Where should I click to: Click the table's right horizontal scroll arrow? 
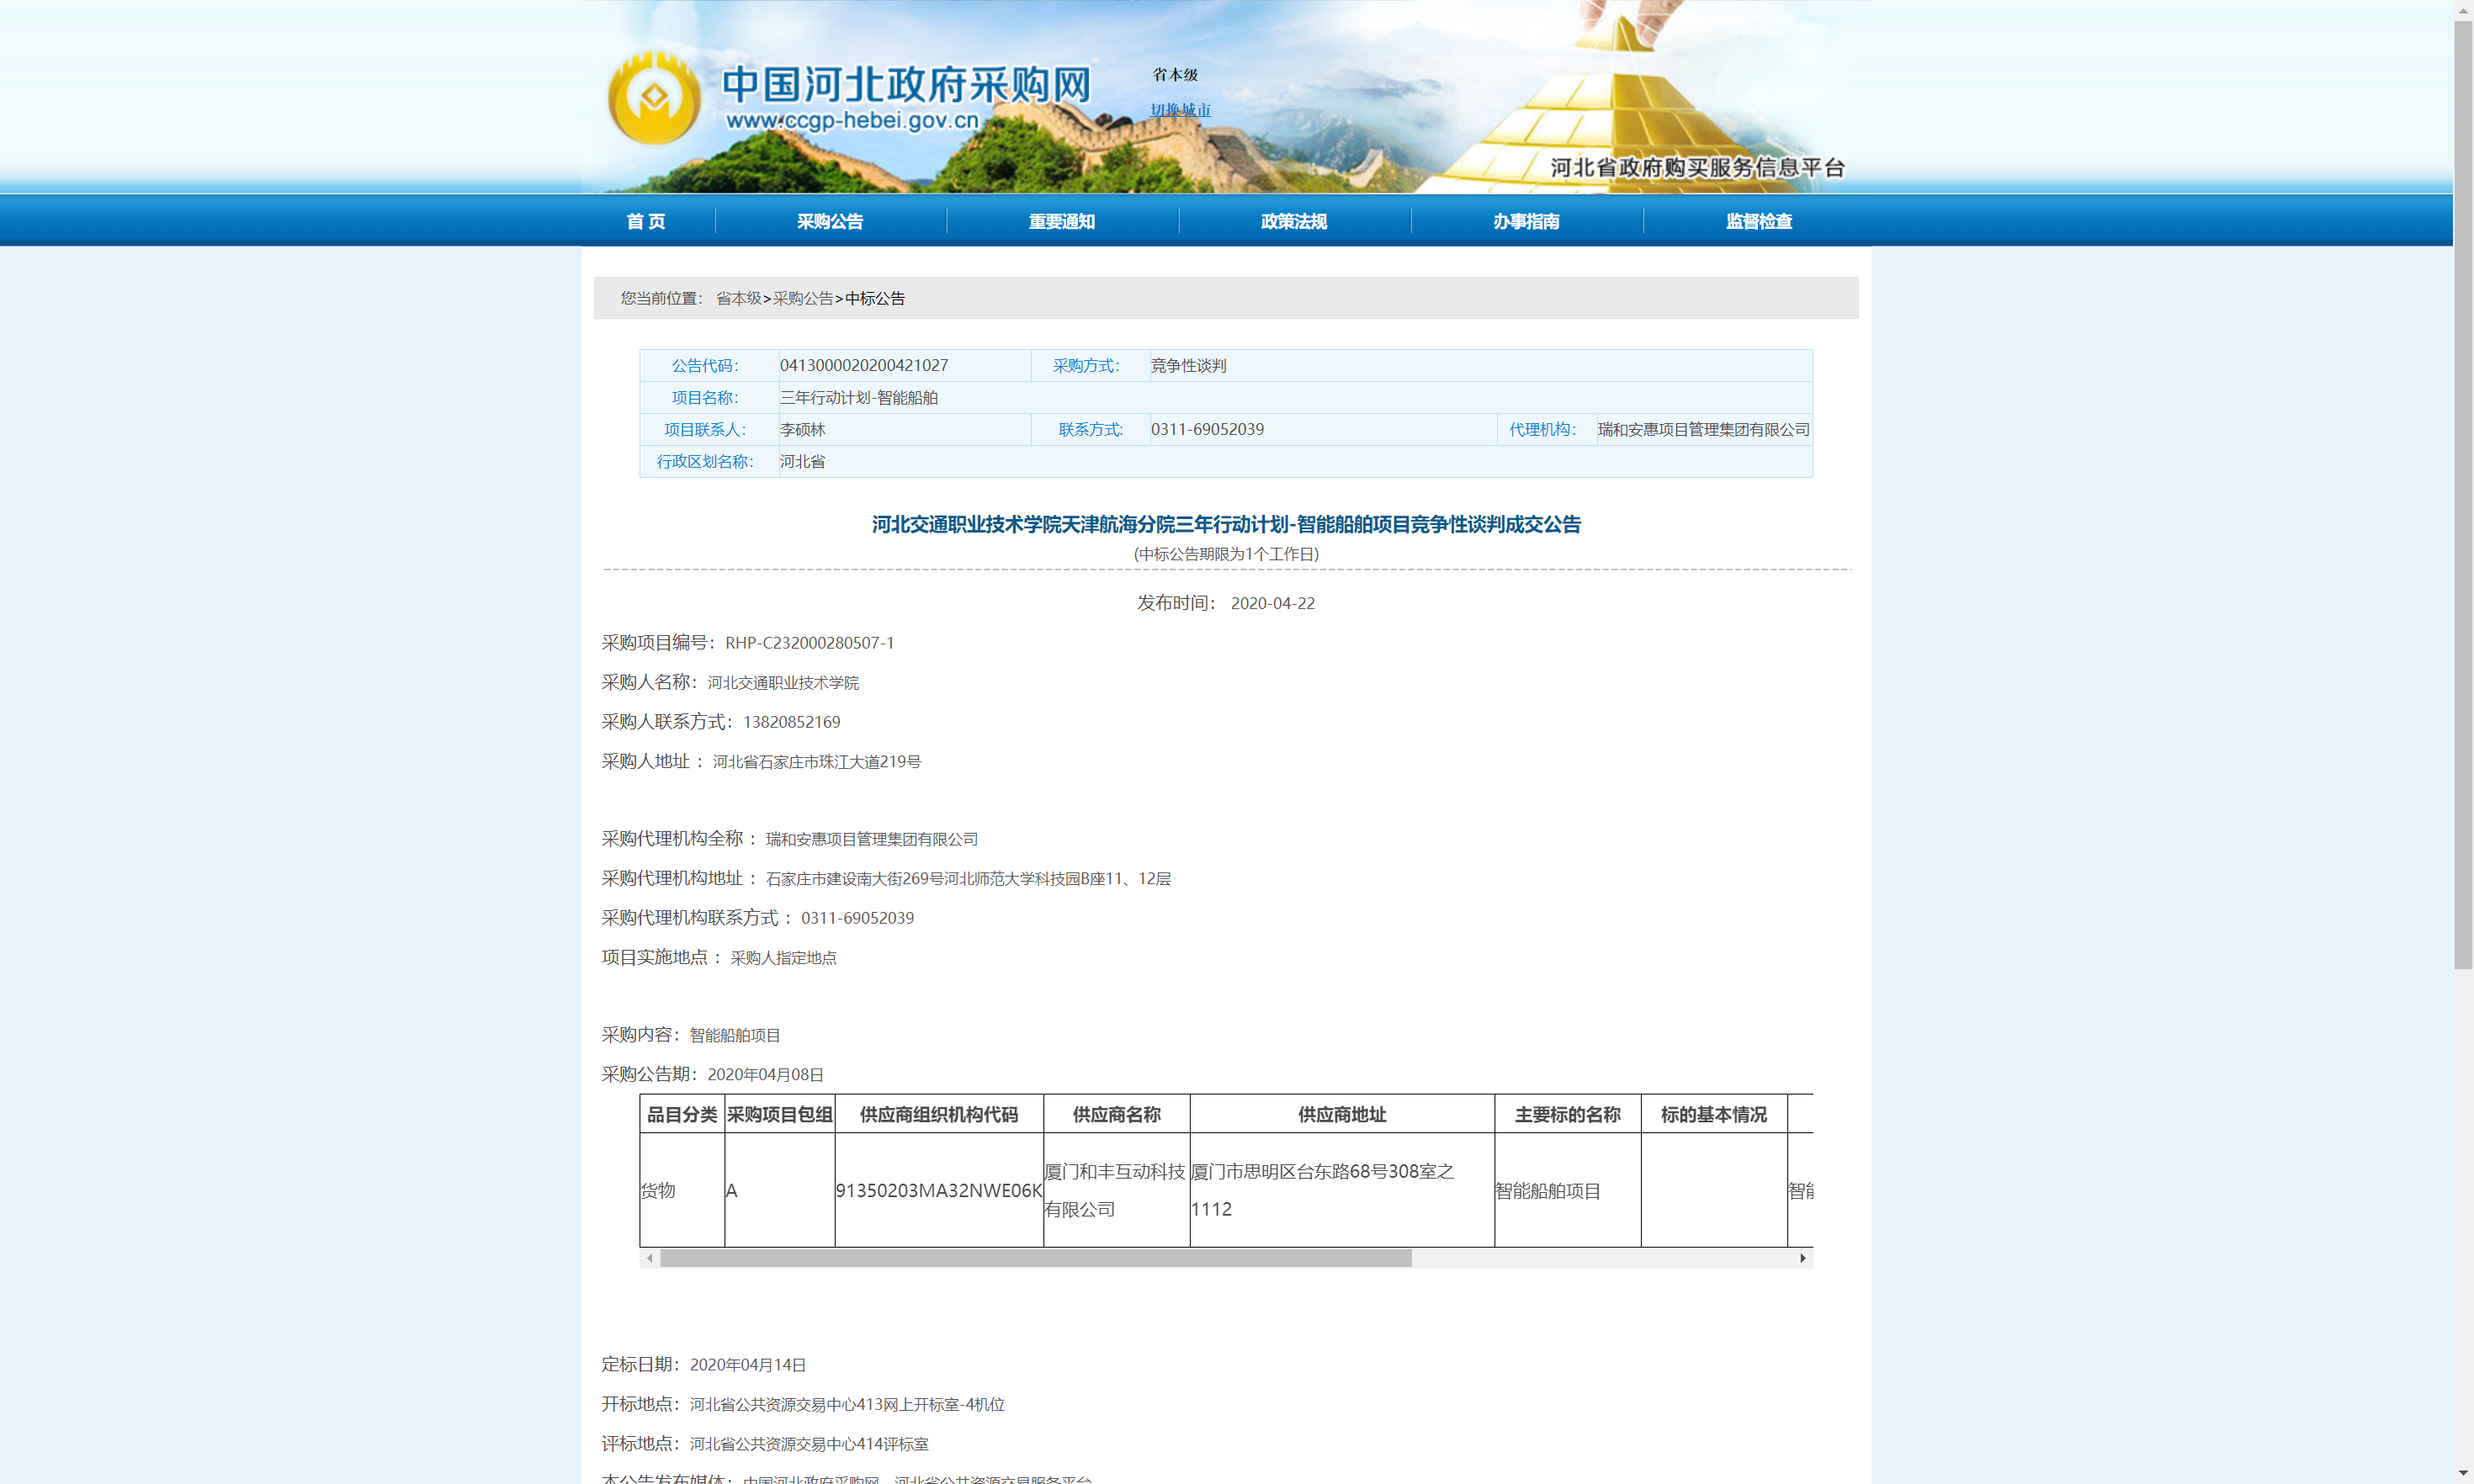coord(1803,1258)
